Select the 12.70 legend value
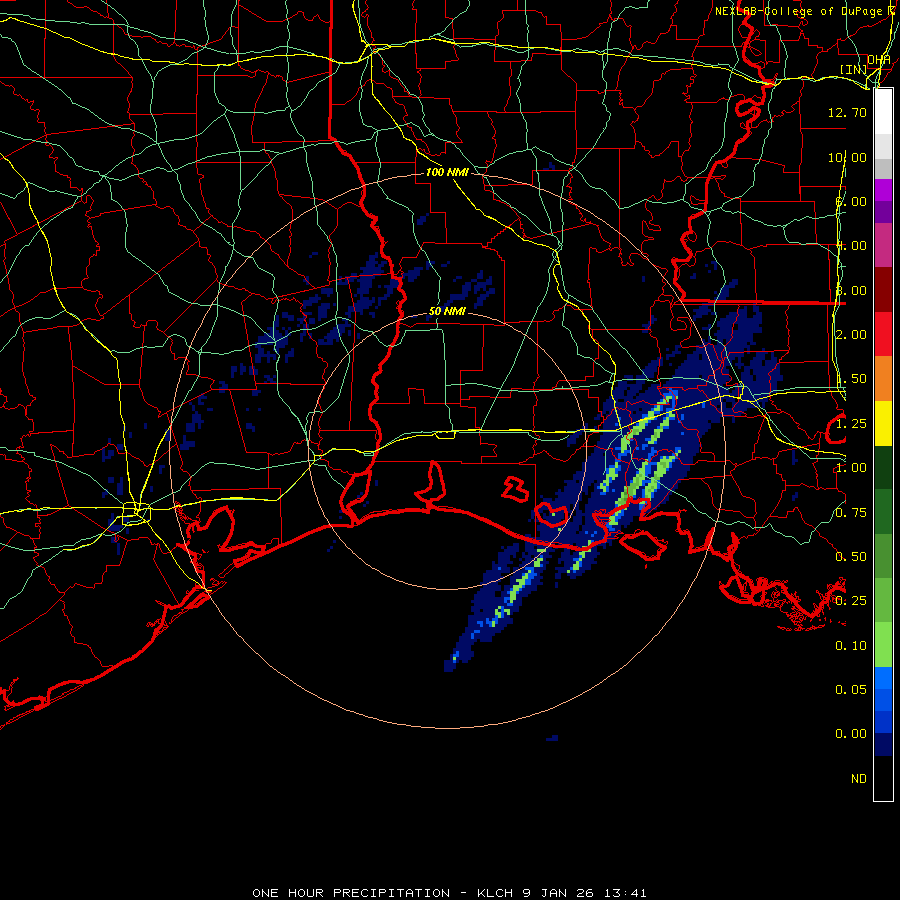Image resolution: width=900 pixels, height=900 pixels. 847,112
